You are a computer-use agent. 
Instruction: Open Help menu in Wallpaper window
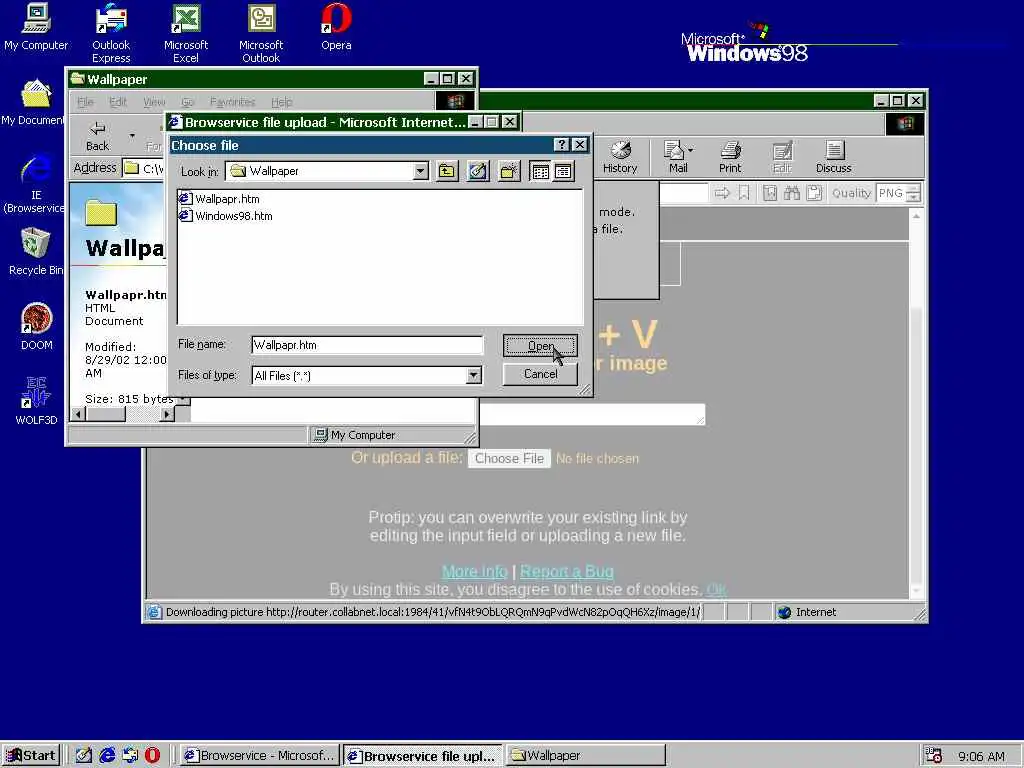click(281, 102)
